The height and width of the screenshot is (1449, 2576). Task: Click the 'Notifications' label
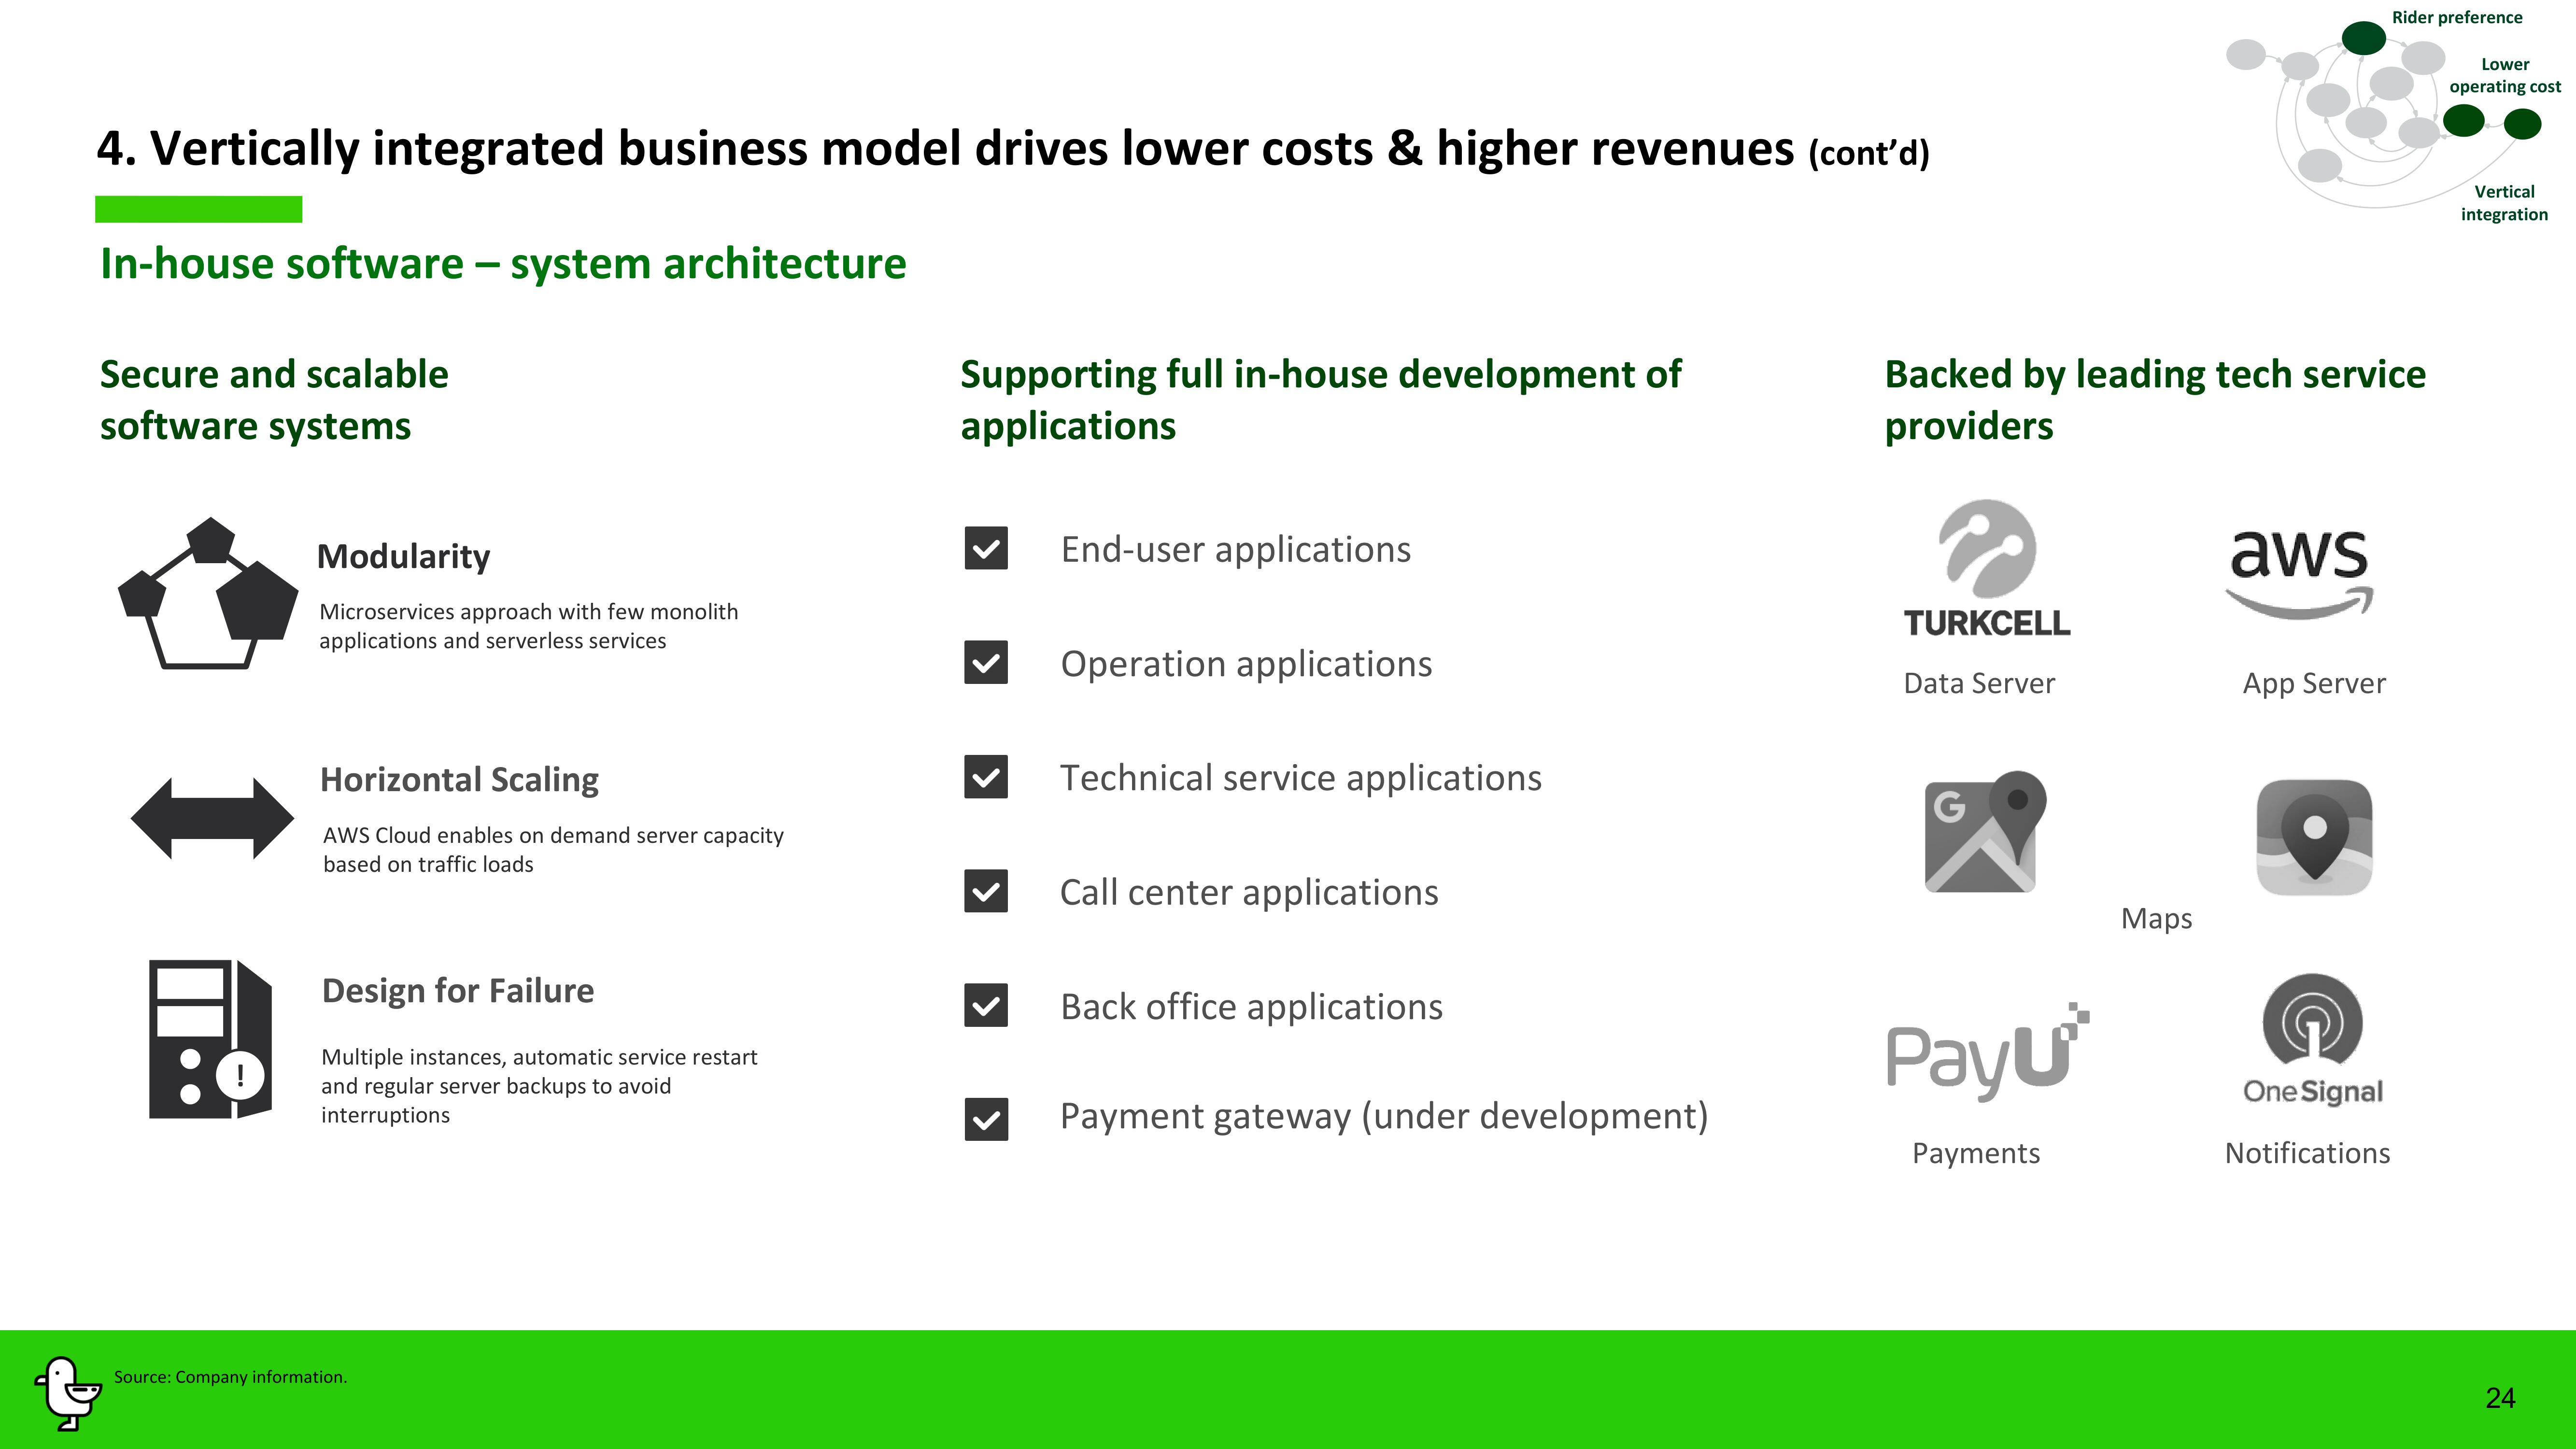pyautogui.click(x=2307, y=1153)
